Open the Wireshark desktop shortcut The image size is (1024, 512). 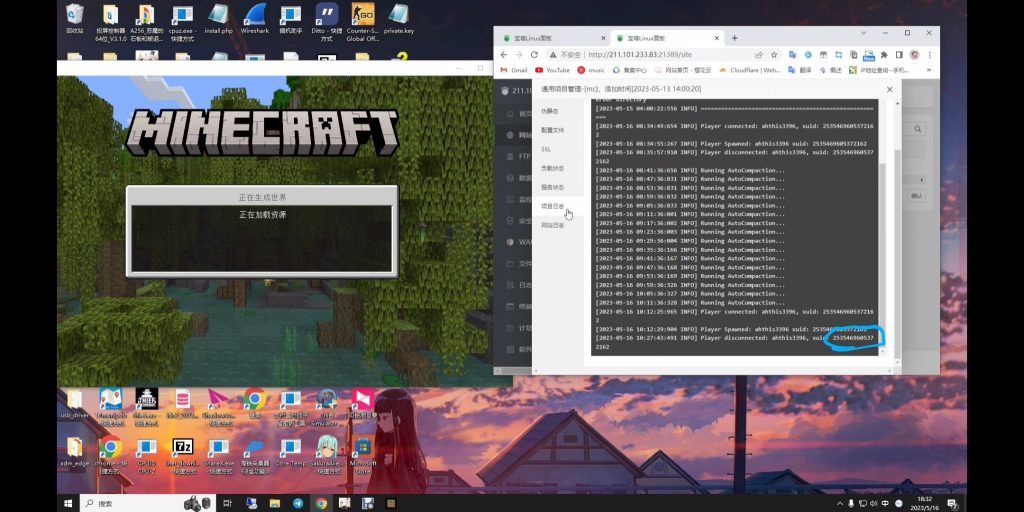coord(254,17)
